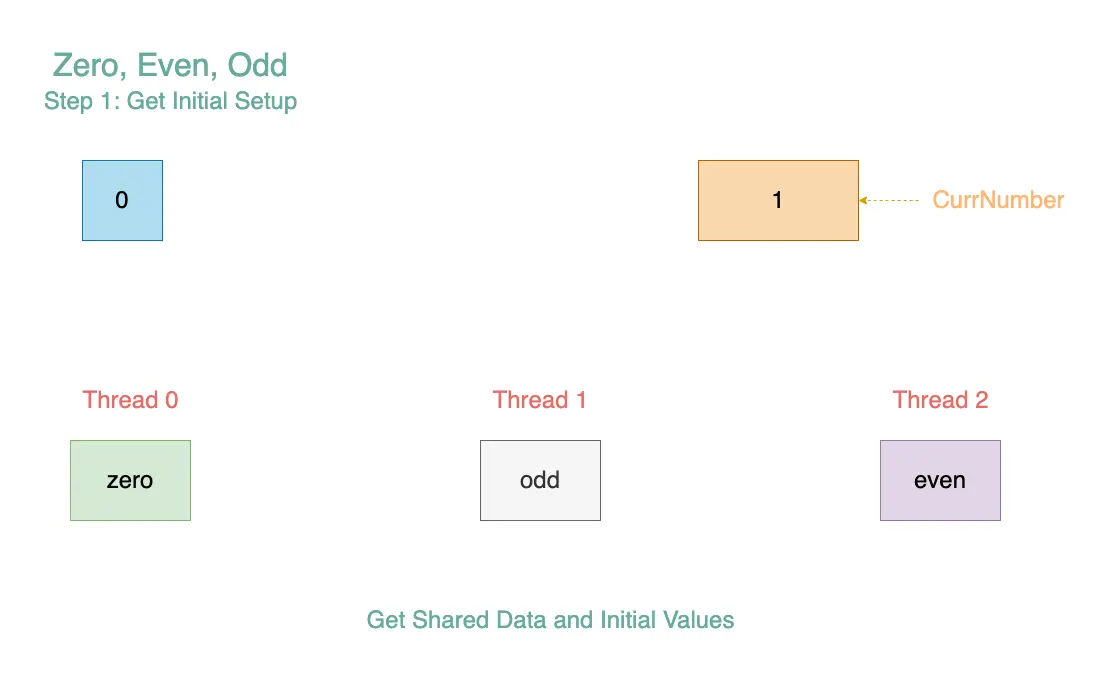Click the word even inside purple box
The height and width of the screenshot is (700, 1100).
[x=939, y=480]
